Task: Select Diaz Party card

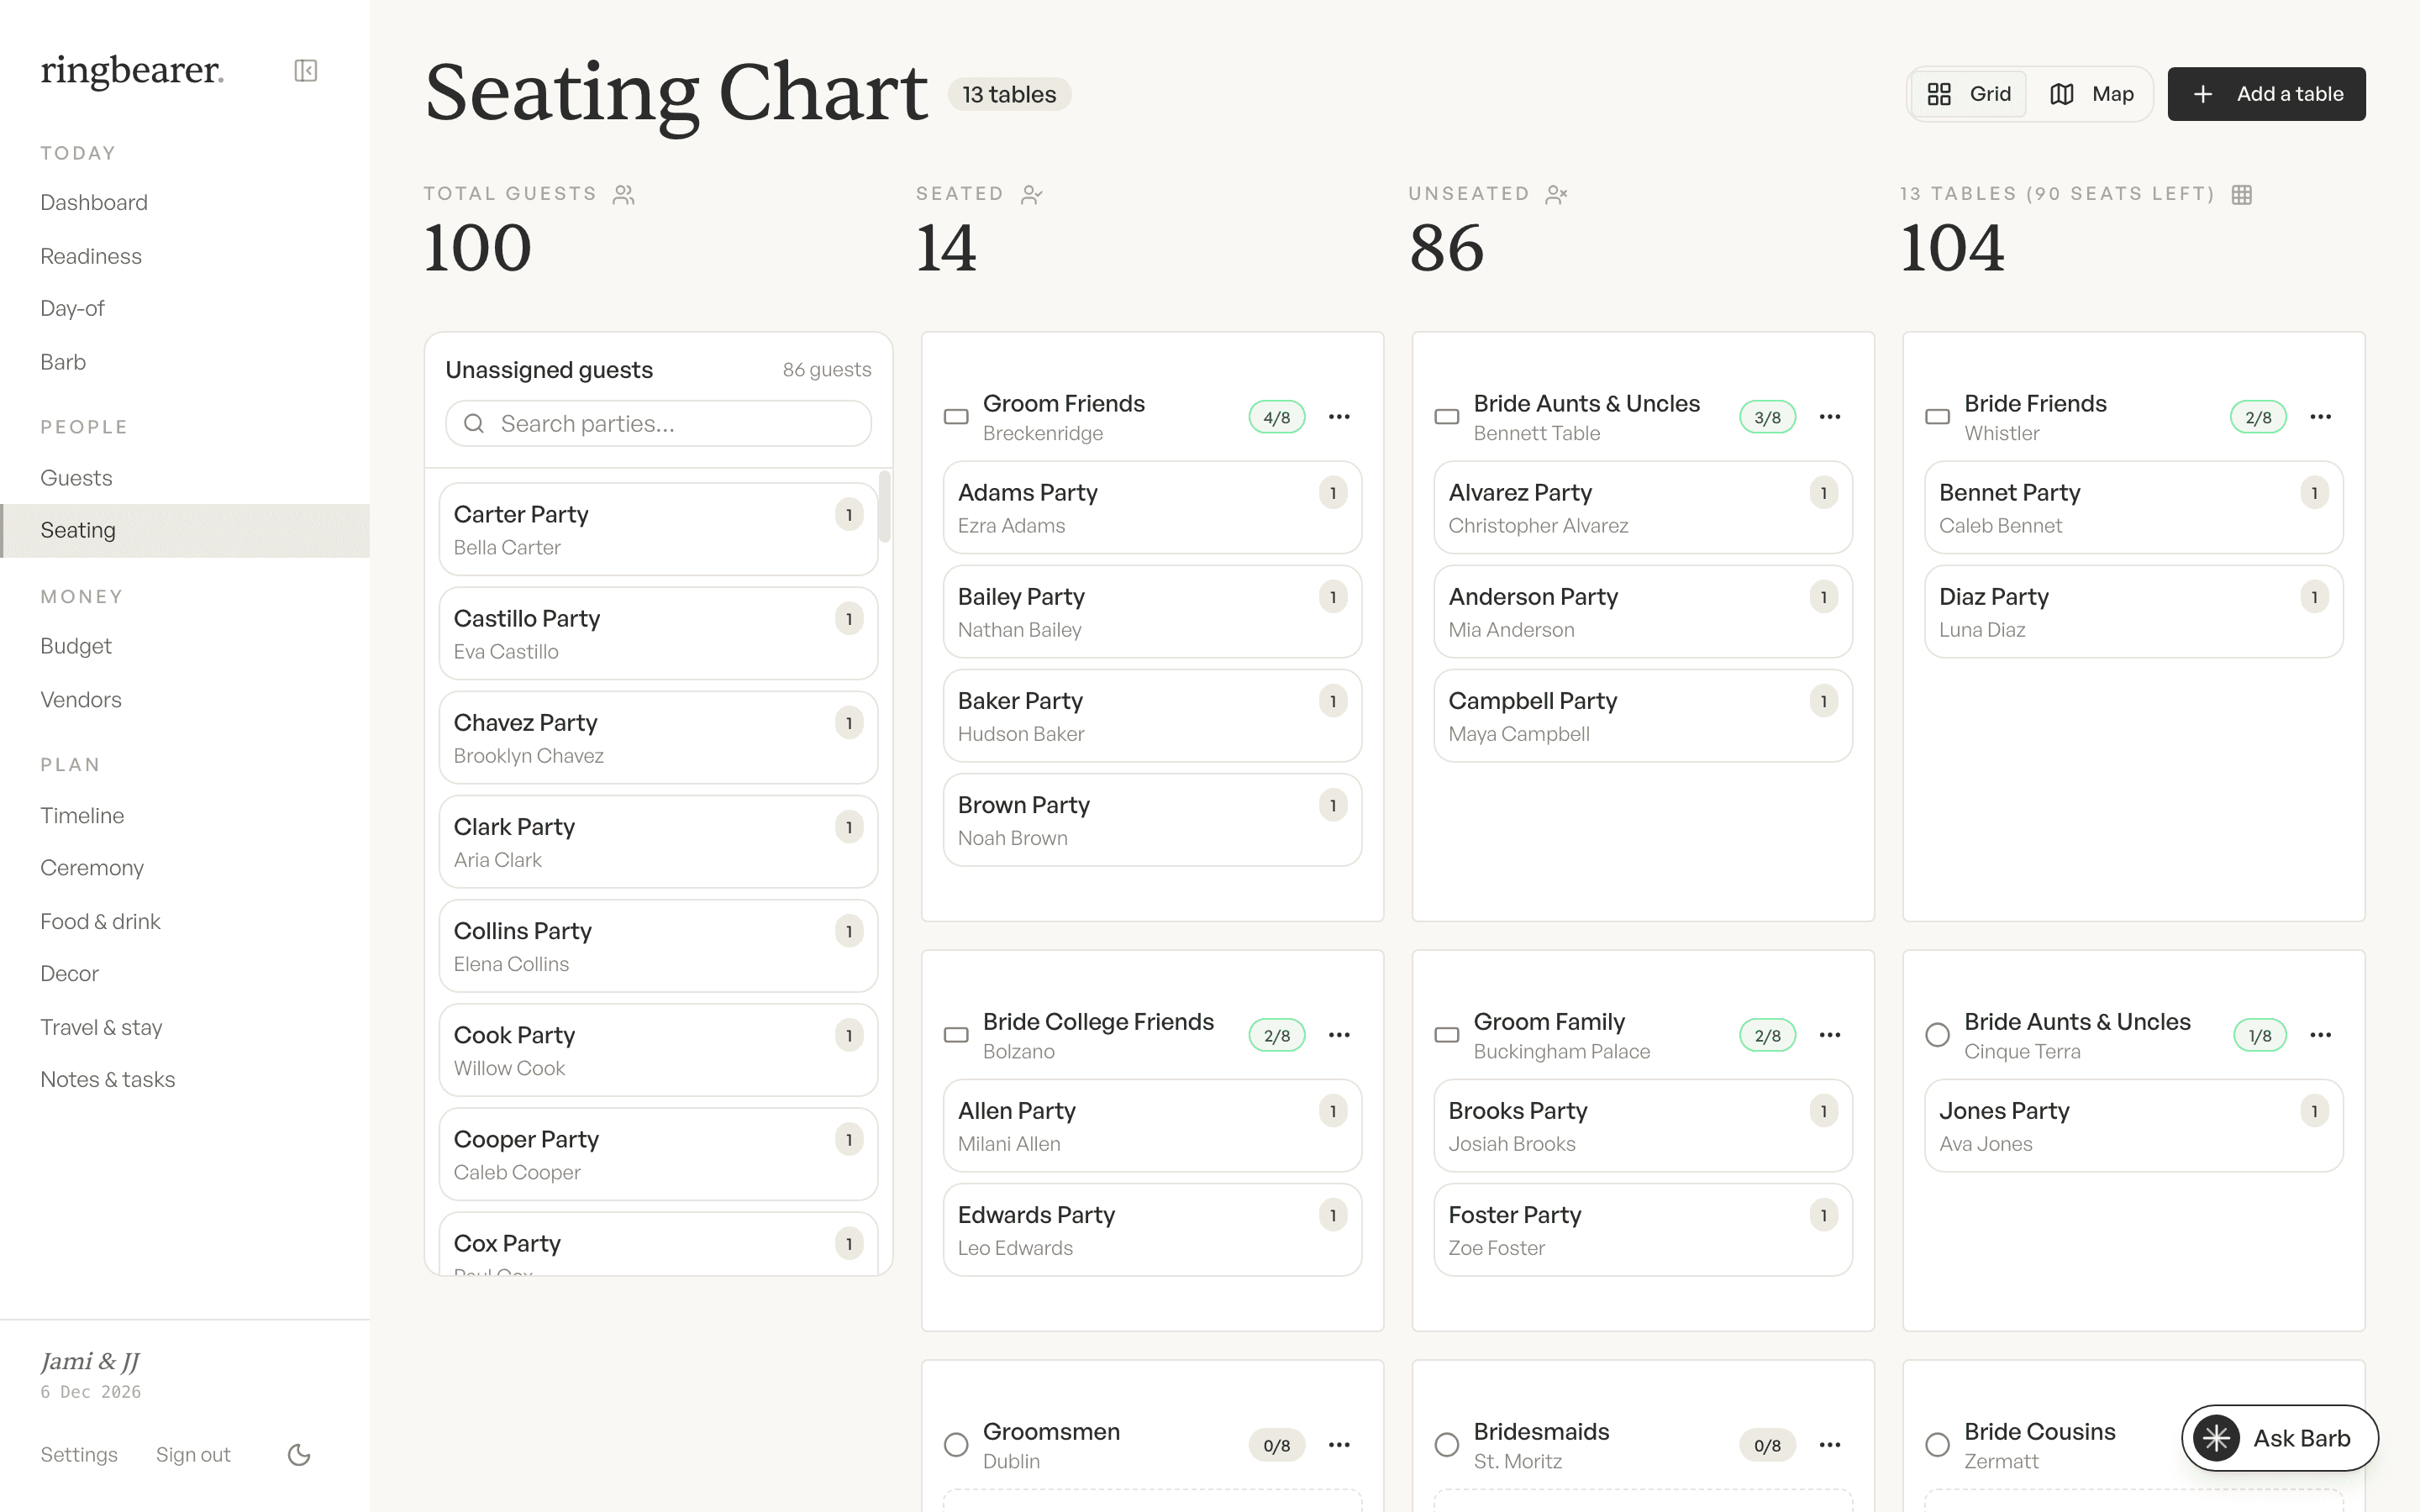Action: [x=2133, y=611]
